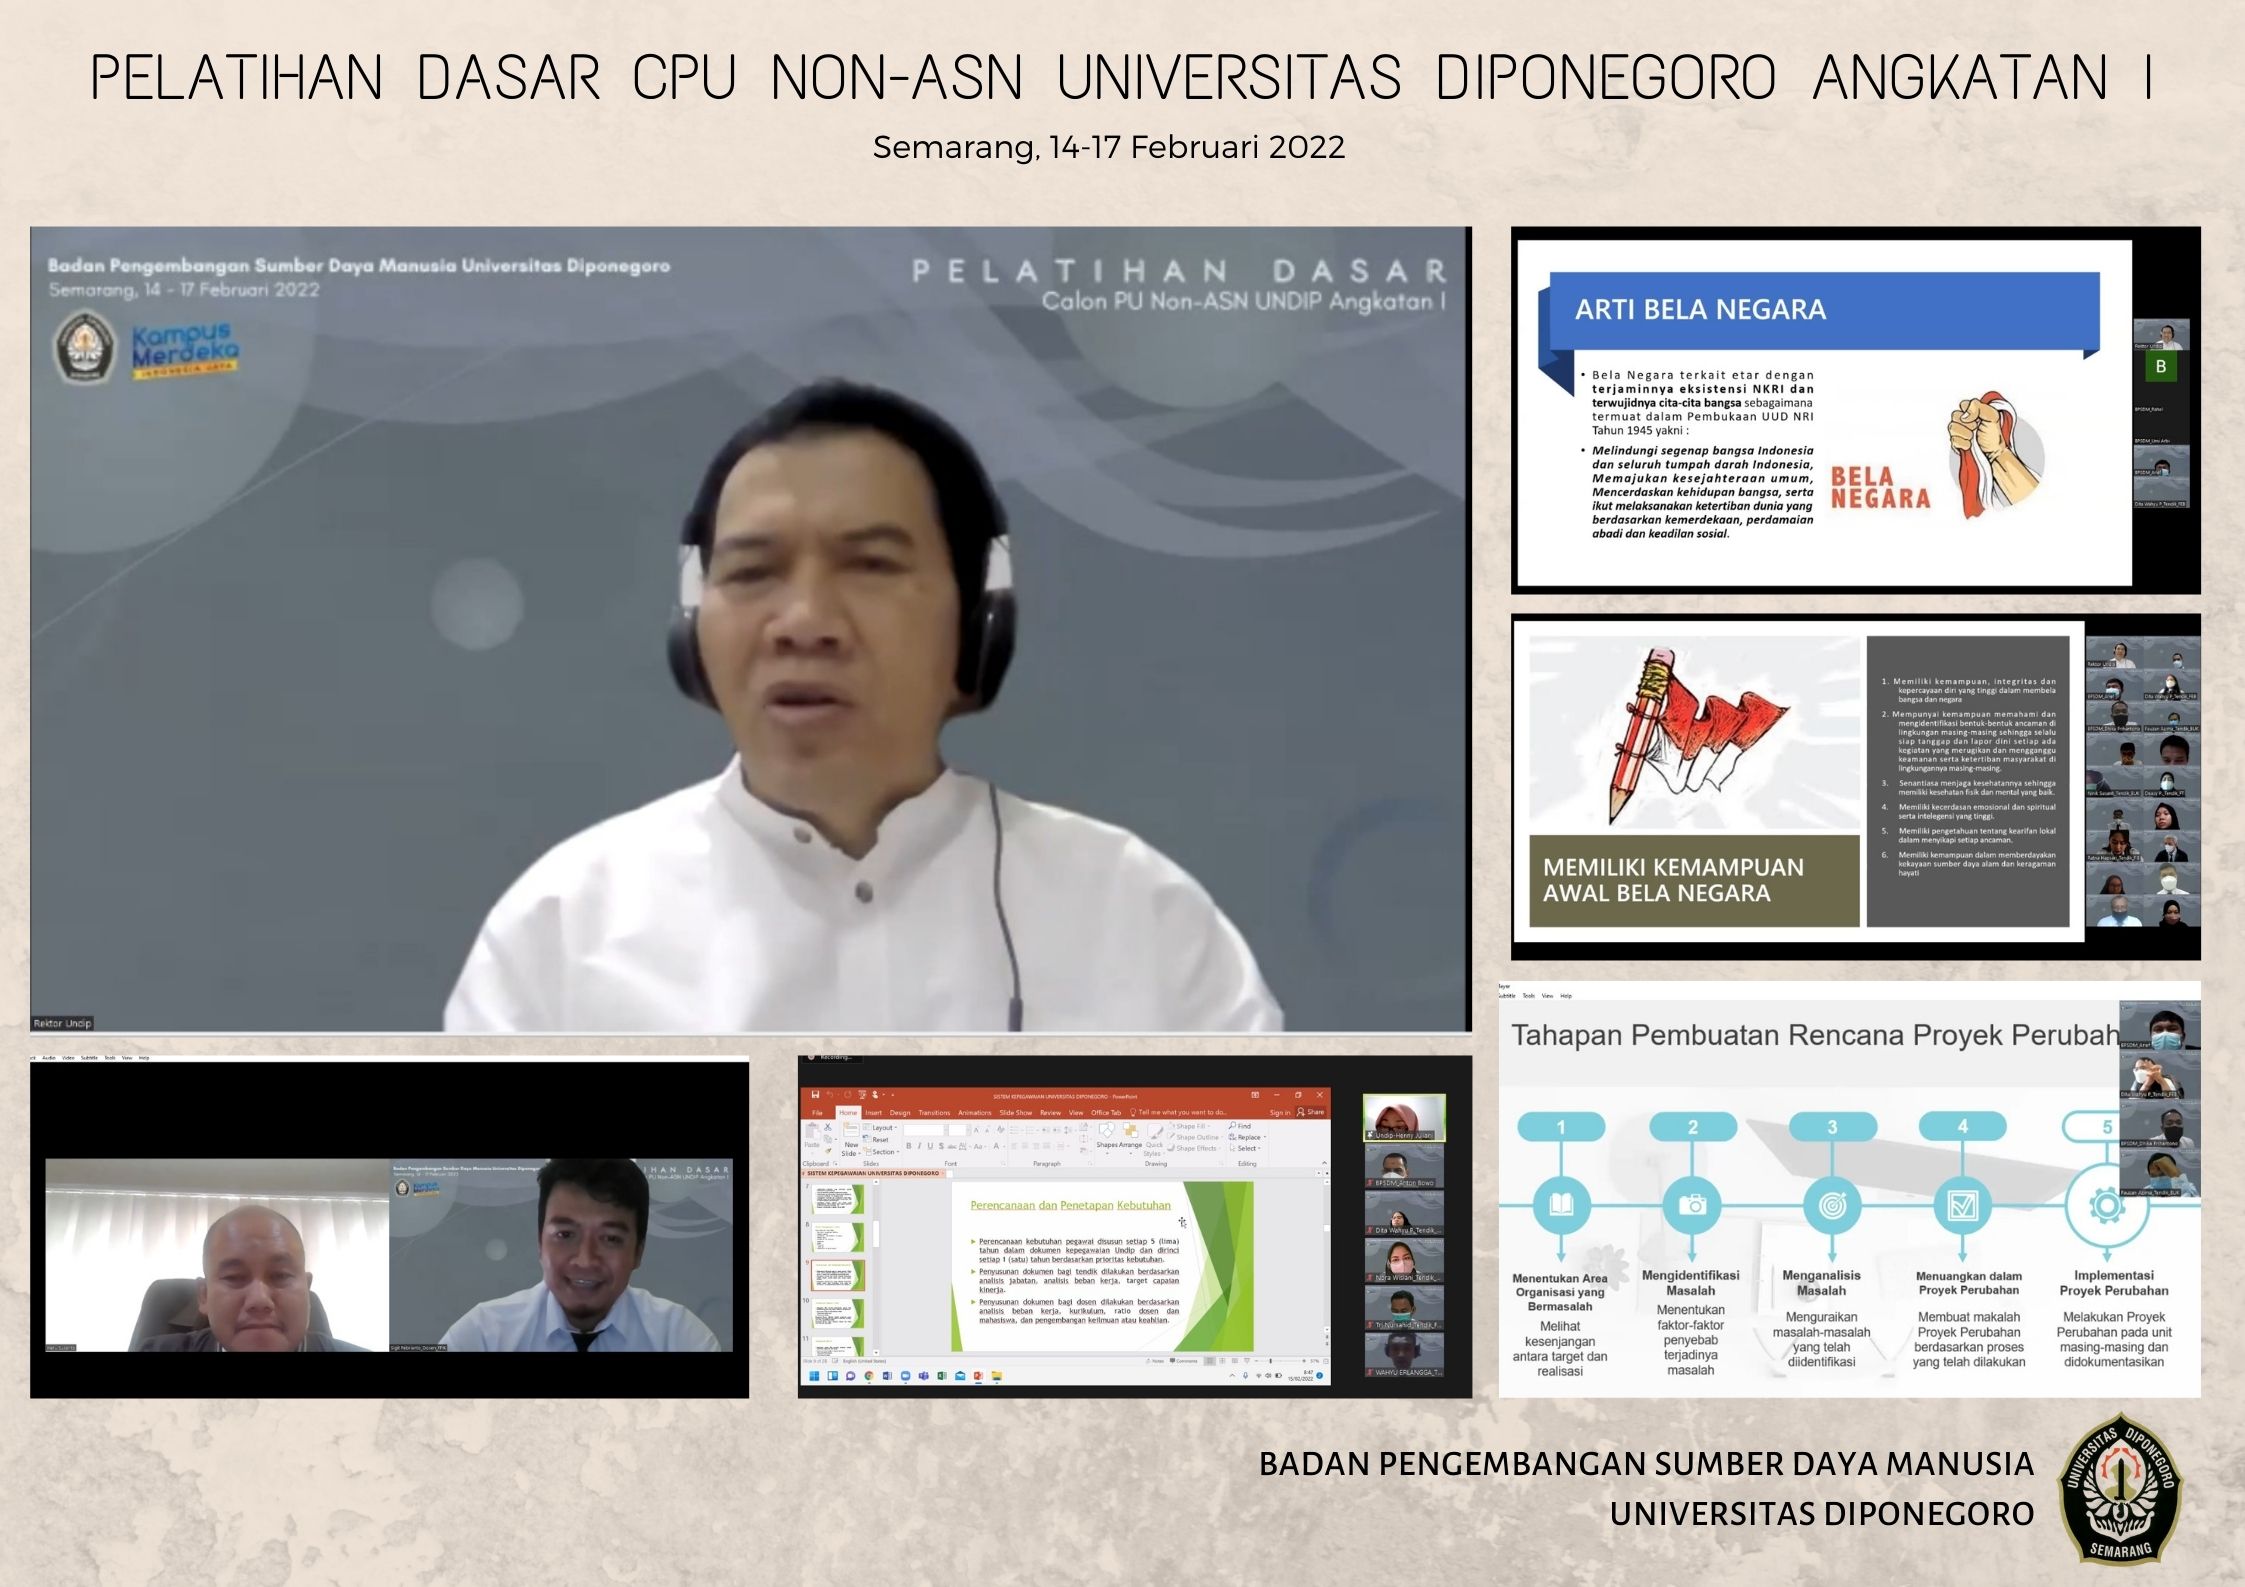Click Sign in on PowerPoint's title area
The height and width of the screenshot is (1587, 2245).
(x=1280, y=1112)
